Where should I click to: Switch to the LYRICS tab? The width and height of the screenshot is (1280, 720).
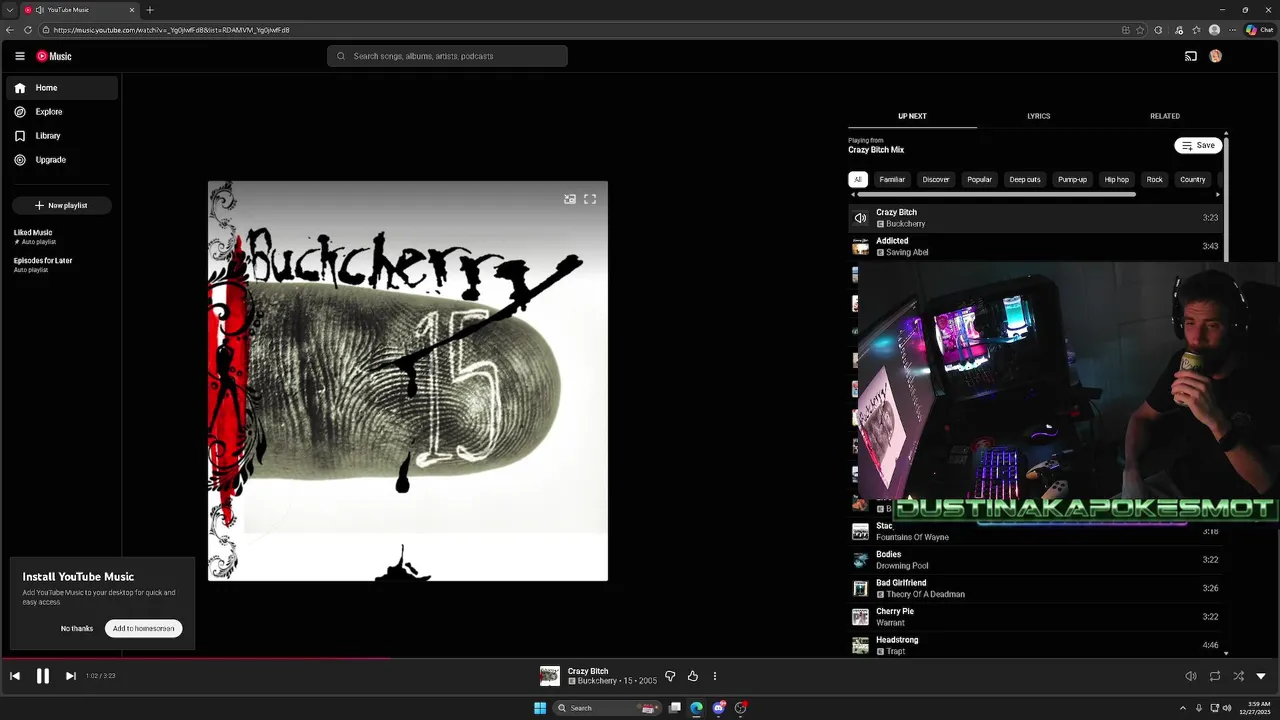click(x=1038, y=116)
